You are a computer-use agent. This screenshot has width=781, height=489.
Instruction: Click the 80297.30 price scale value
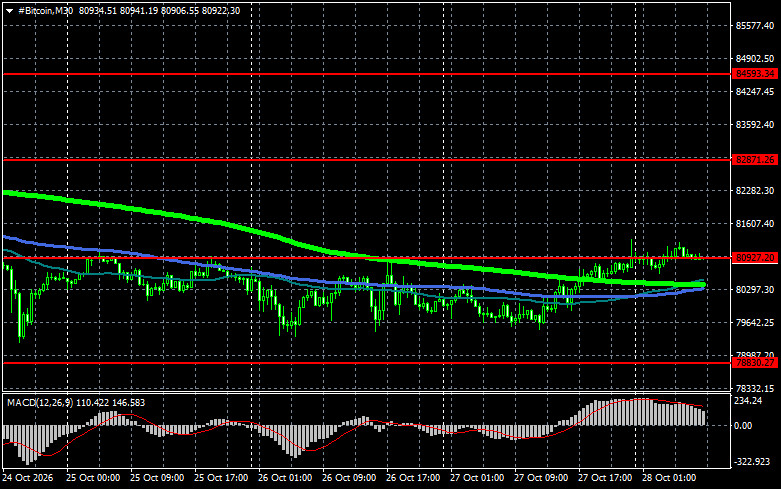click(755, 289)
